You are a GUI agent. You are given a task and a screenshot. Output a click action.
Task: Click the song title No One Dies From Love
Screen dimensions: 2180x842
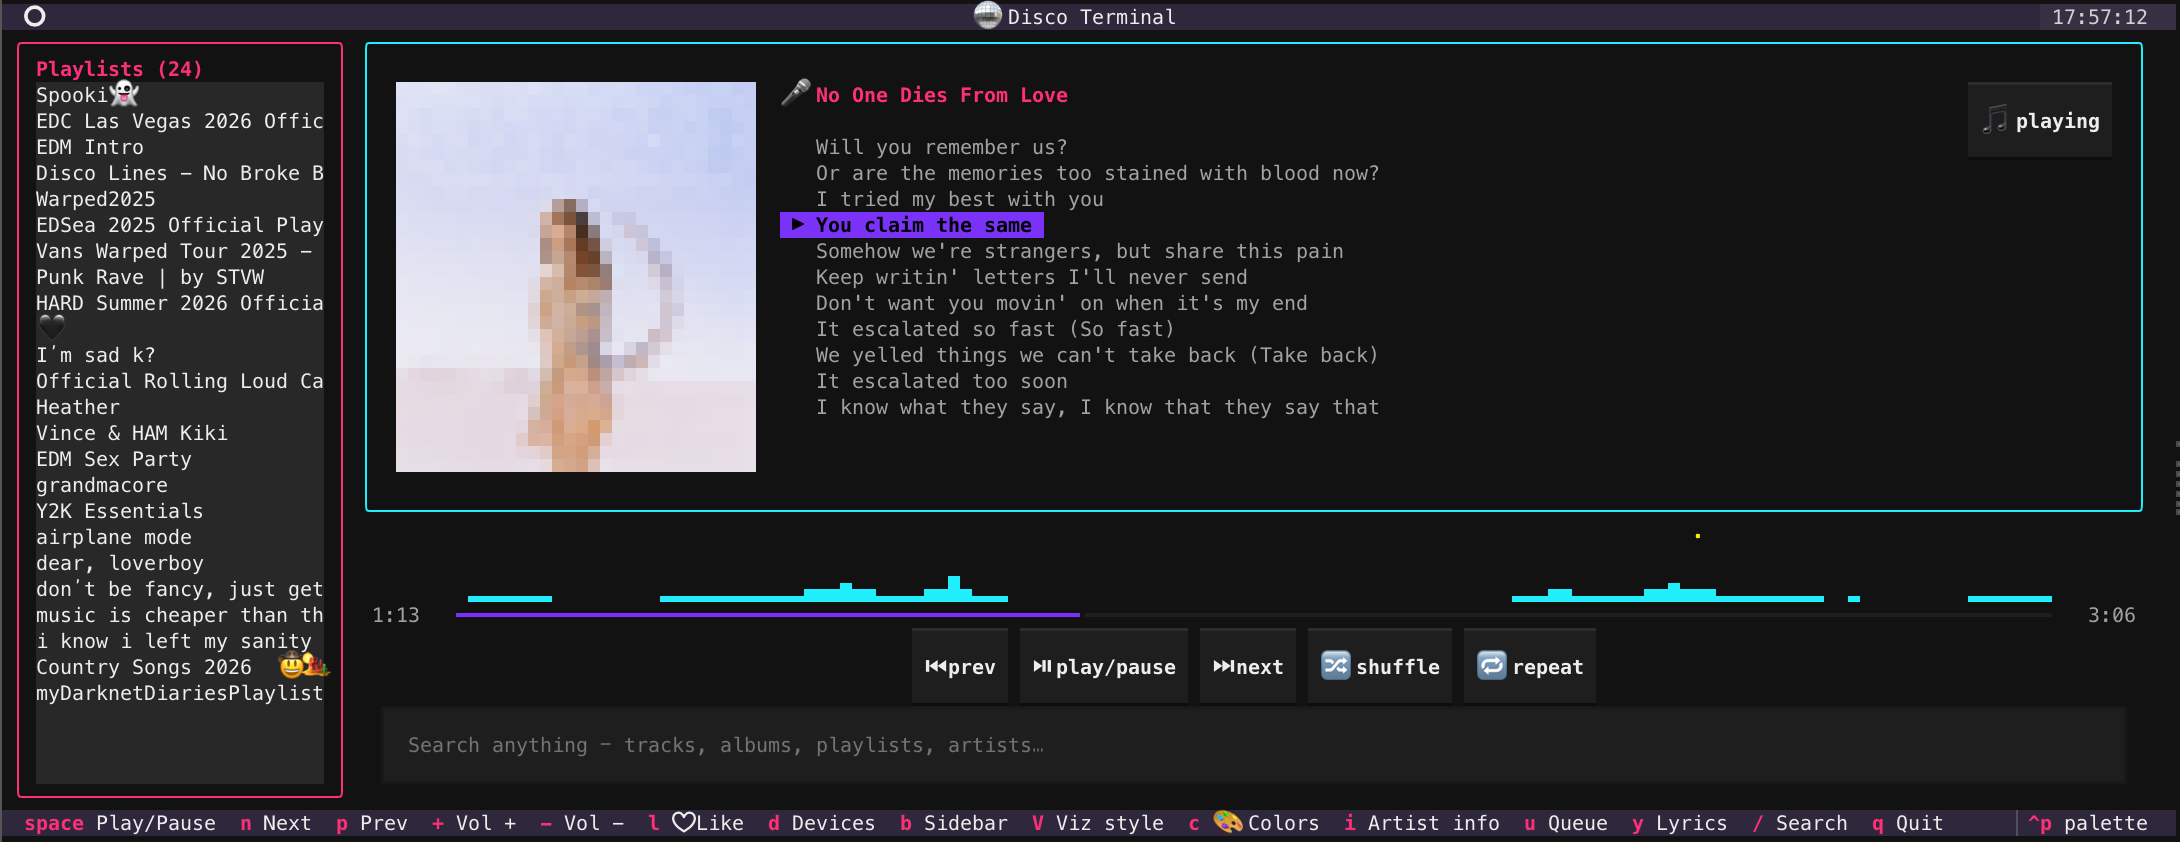point(942,95)
